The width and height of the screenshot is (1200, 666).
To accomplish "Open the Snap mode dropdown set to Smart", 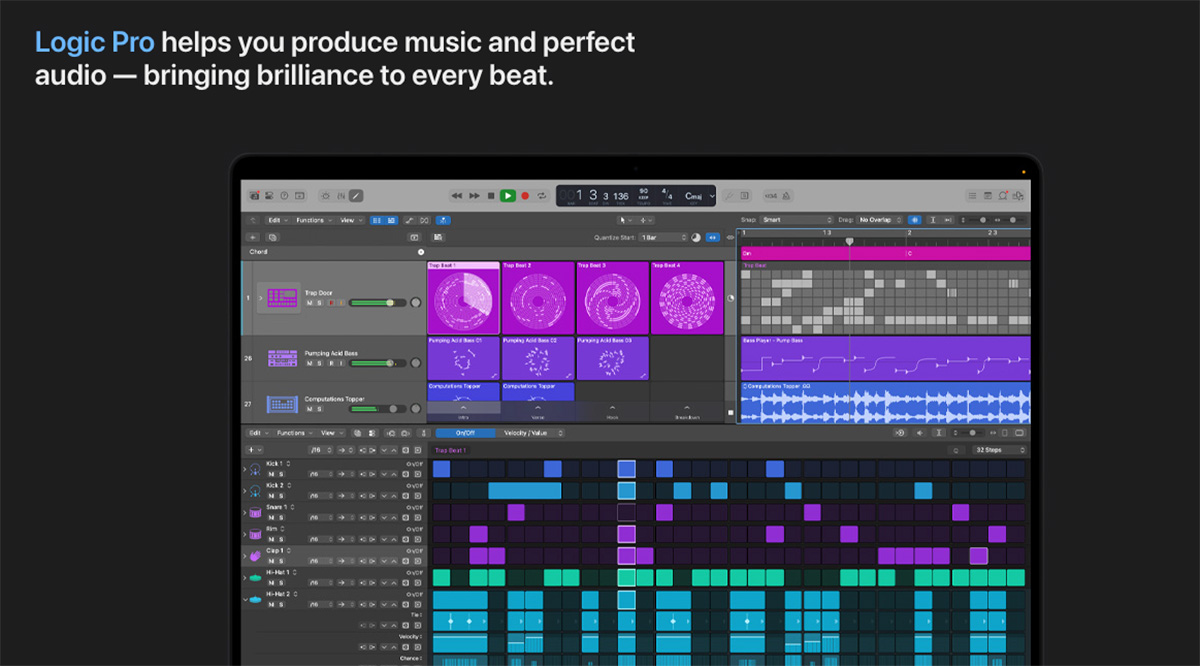I will [x=795, y=219].
